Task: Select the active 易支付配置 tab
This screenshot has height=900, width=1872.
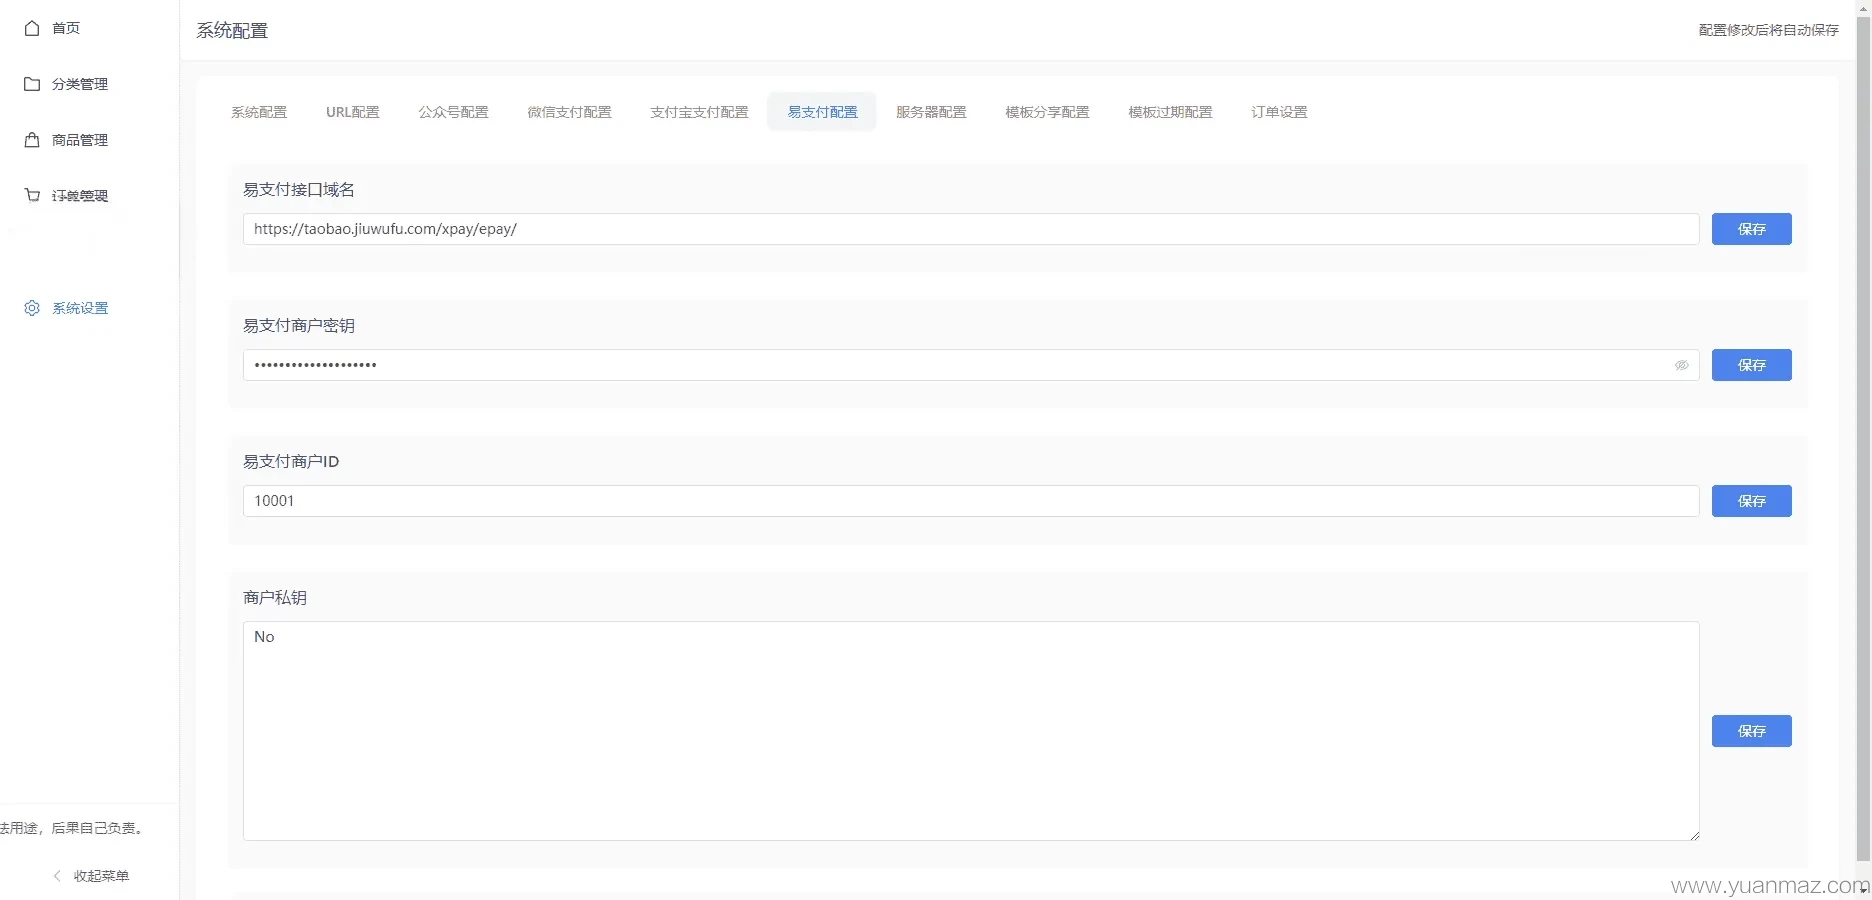Action: pos(823,112)
